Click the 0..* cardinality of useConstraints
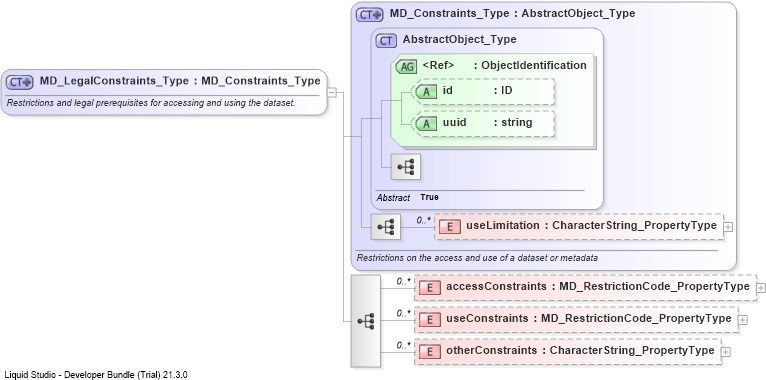Viewport: 766px width, 380px height. tap(404, 314)
